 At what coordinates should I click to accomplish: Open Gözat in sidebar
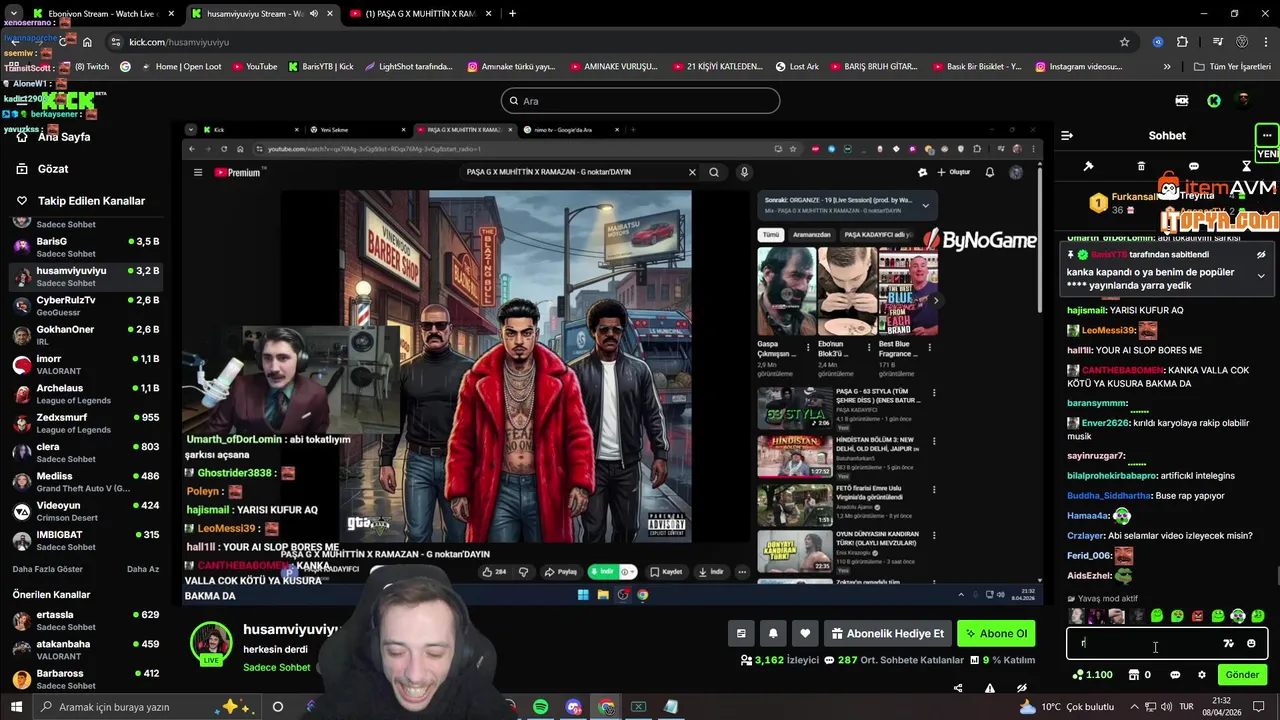53,169
